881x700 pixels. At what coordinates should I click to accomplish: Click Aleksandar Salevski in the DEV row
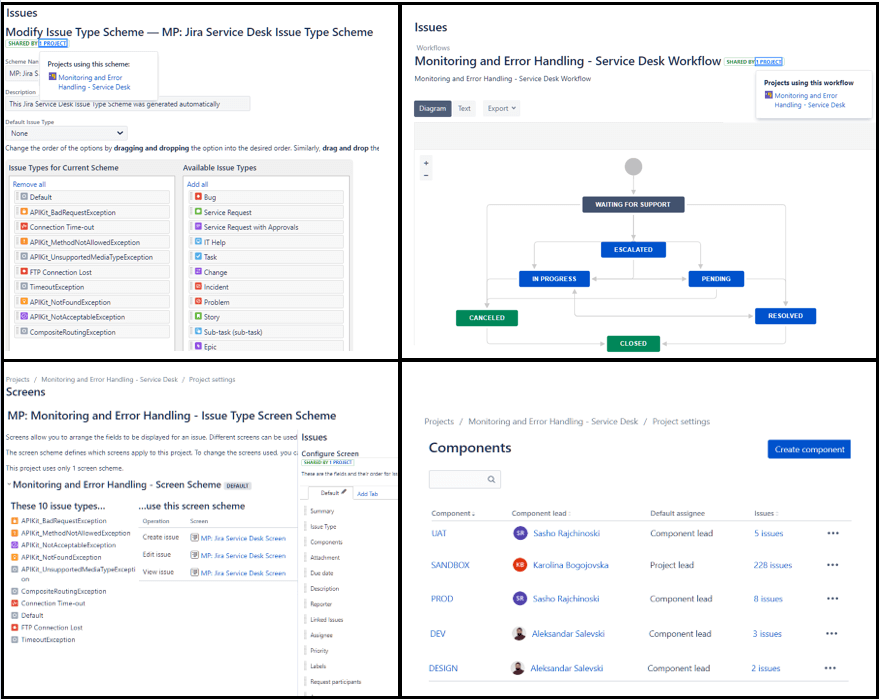point(568,634)
